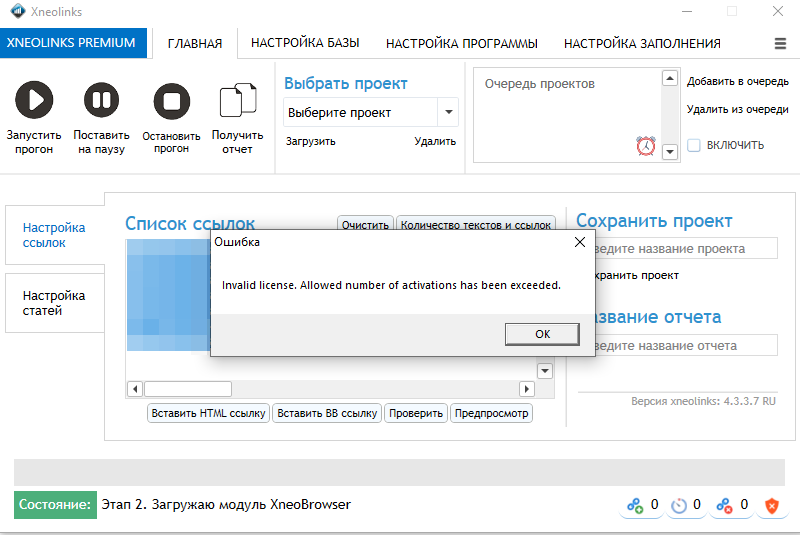The image size is (800, 535).
Task: Click the Invalid license error message text
Action: [391, 285]
